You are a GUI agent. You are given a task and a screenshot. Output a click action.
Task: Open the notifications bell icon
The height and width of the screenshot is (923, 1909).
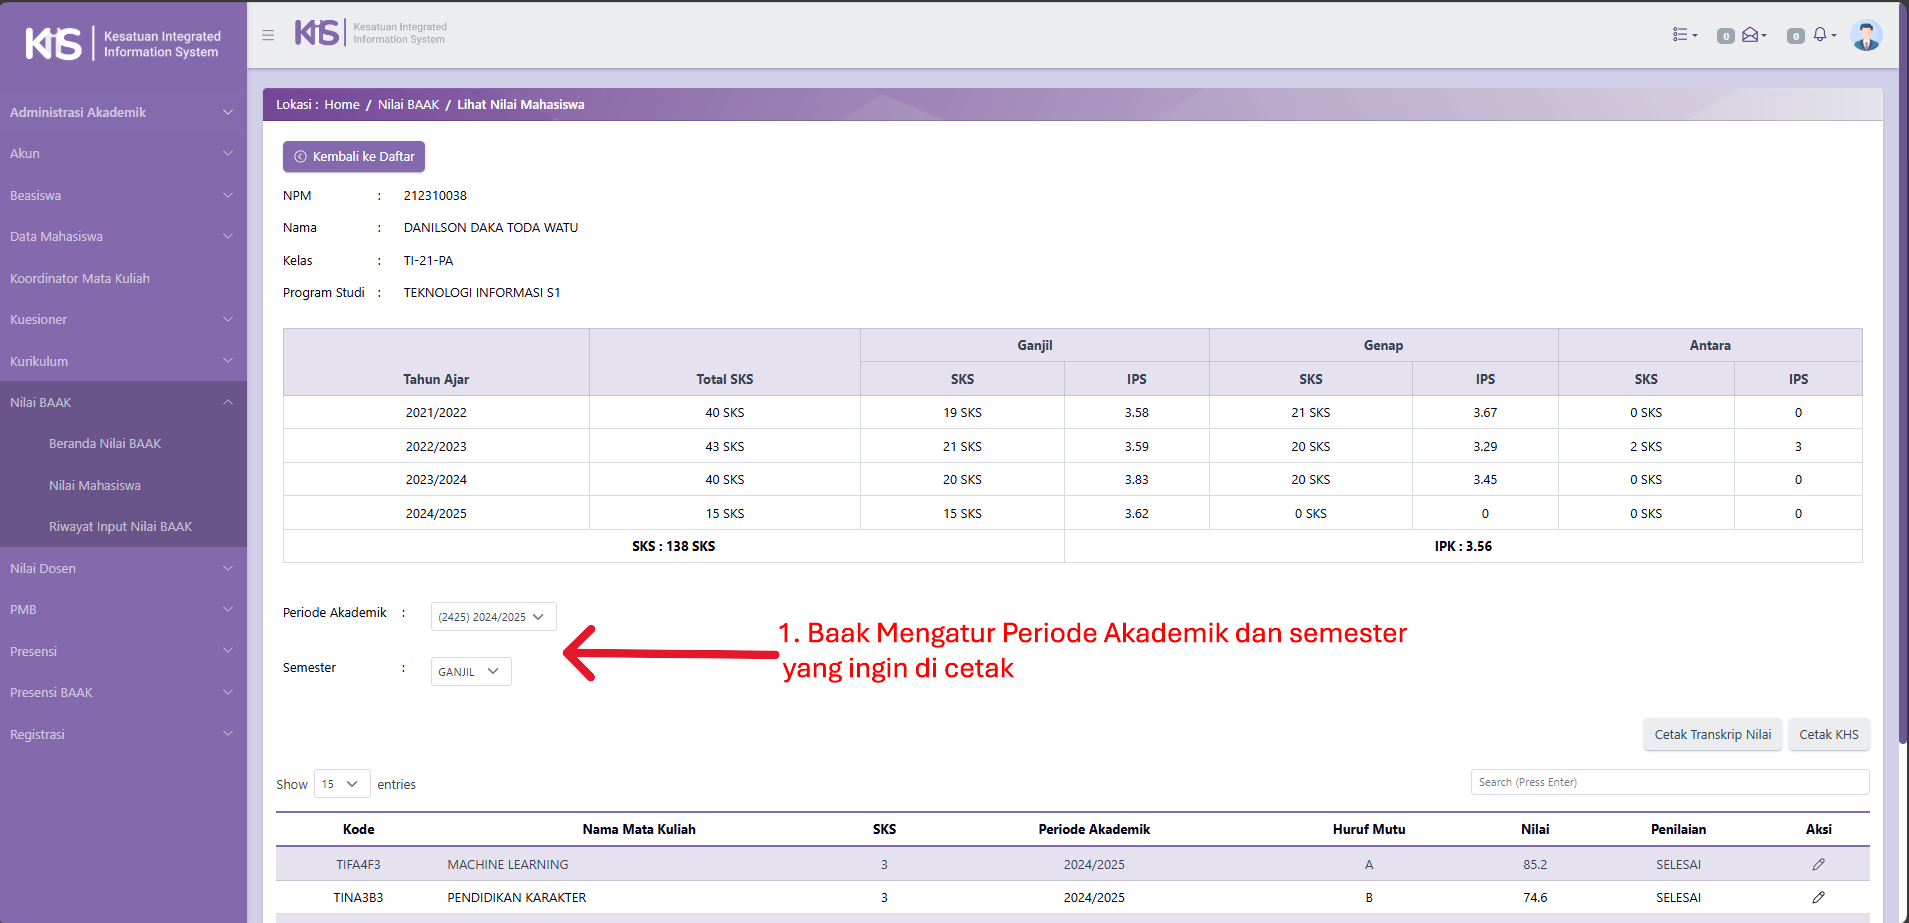coord(1822,35)
